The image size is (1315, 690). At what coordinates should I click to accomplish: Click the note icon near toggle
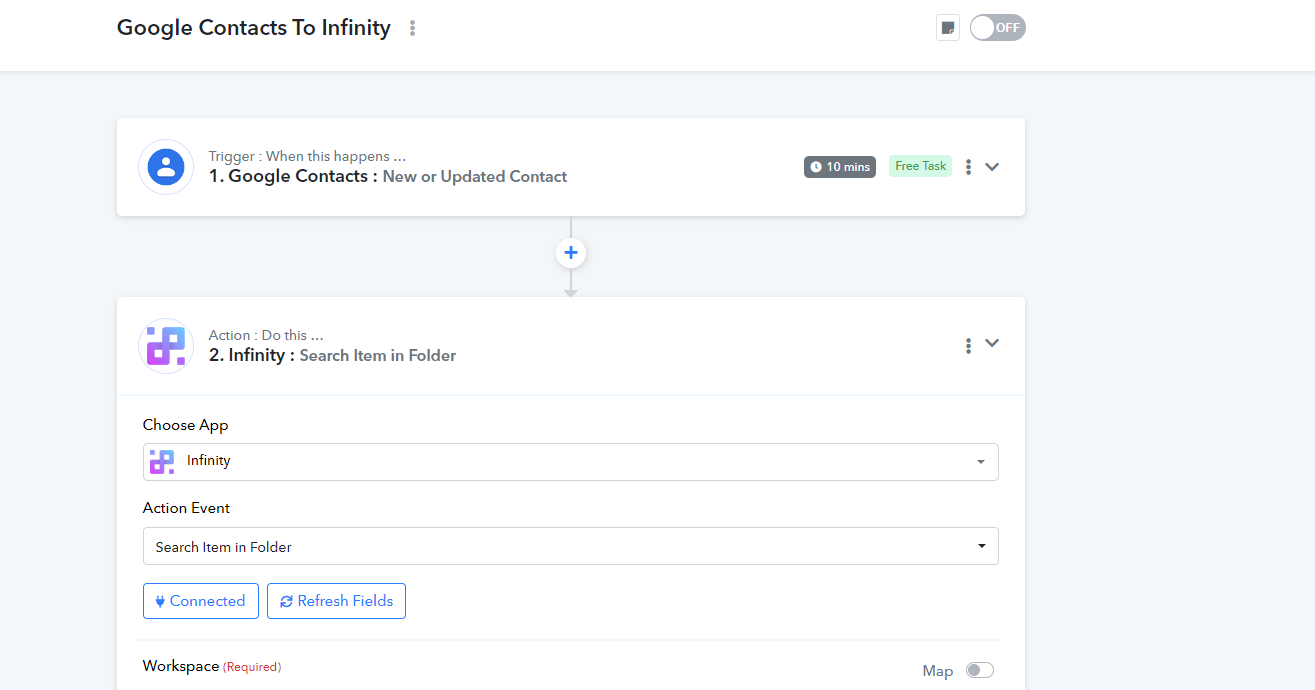[x=947, y=28]
